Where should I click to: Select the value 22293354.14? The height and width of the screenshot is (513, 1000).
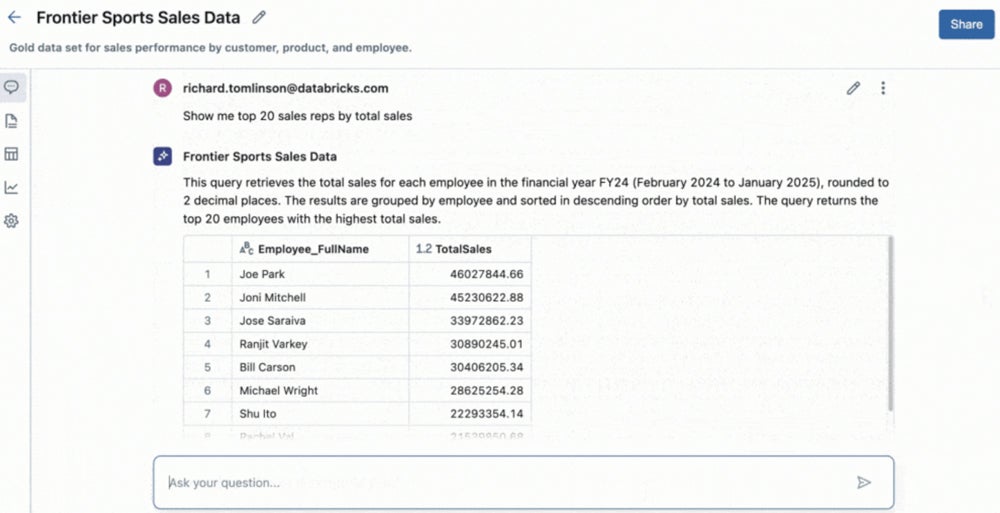[487, 413]
